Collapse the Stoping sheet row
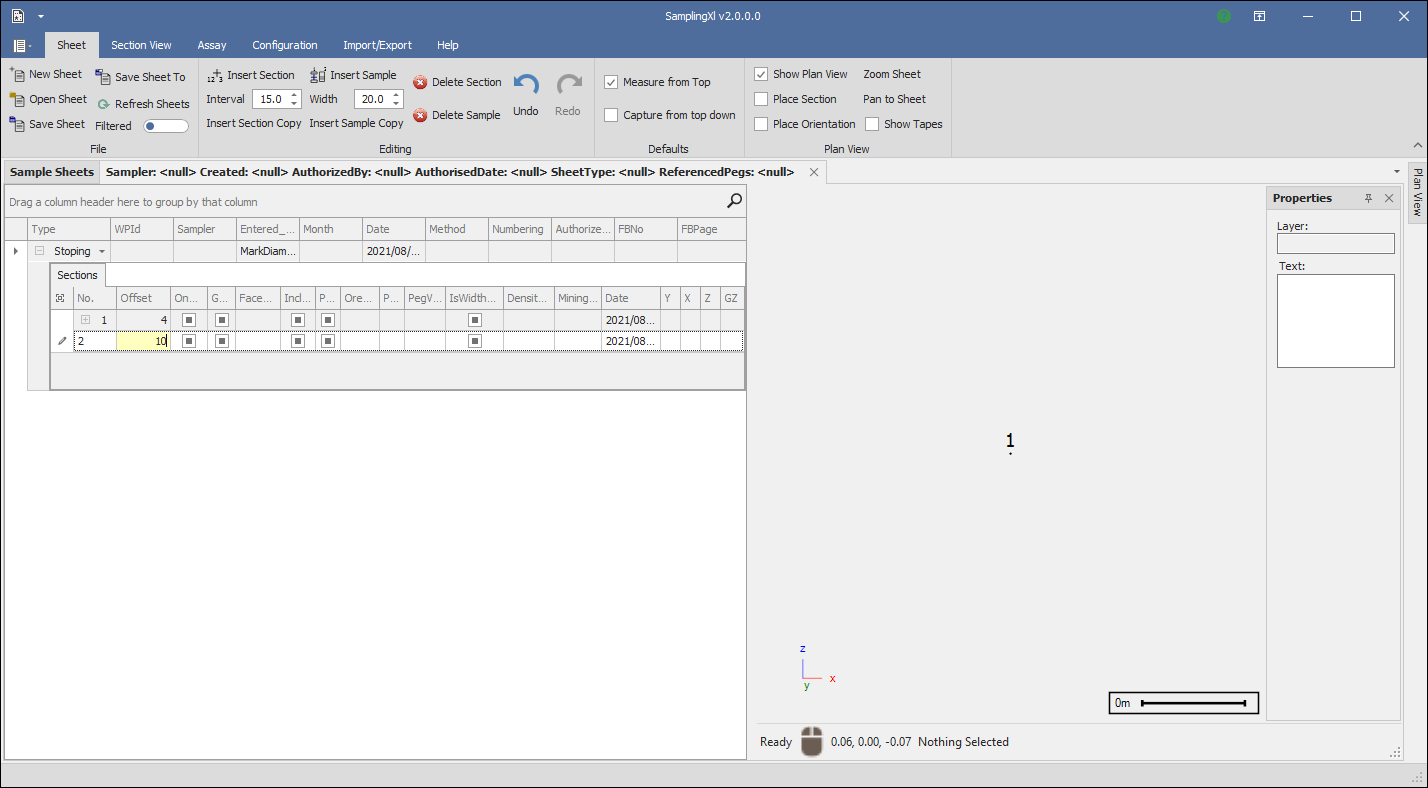This screenshot has width=1428, height=788. [40, 251]
